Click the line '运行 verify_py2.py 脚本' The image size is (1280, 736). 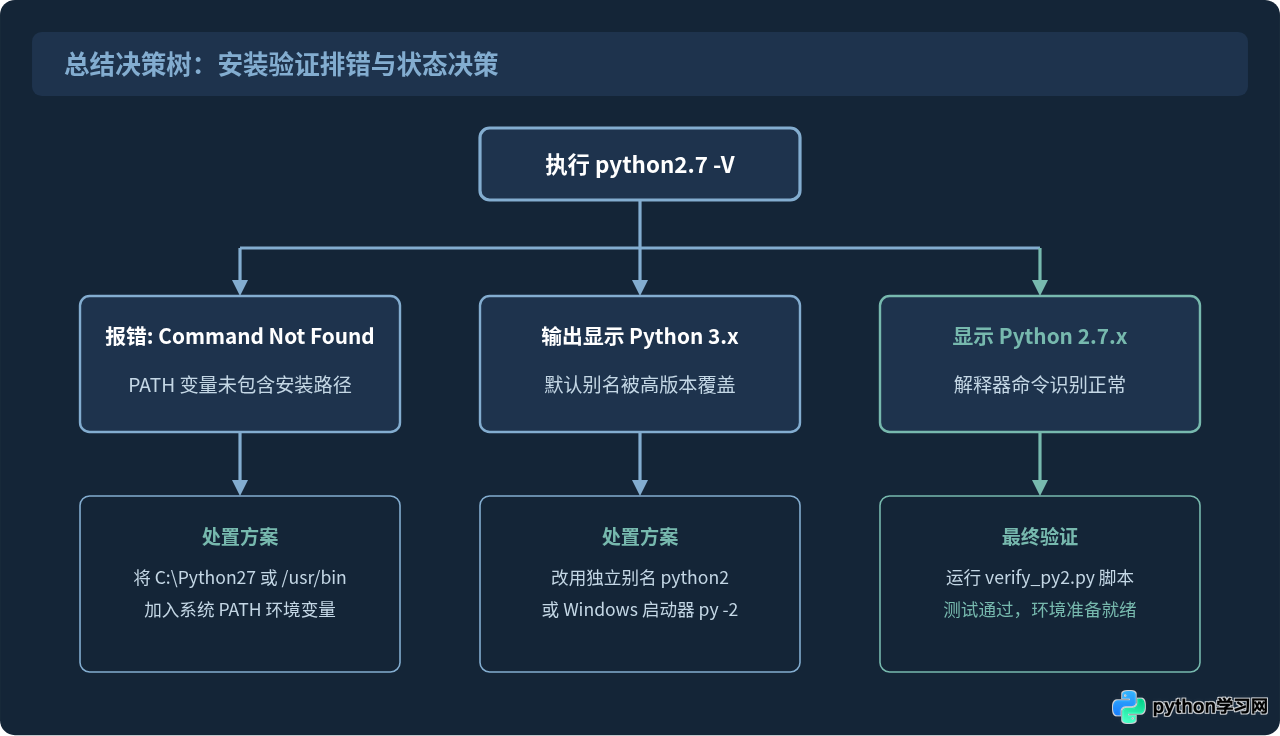point(1040,577)
